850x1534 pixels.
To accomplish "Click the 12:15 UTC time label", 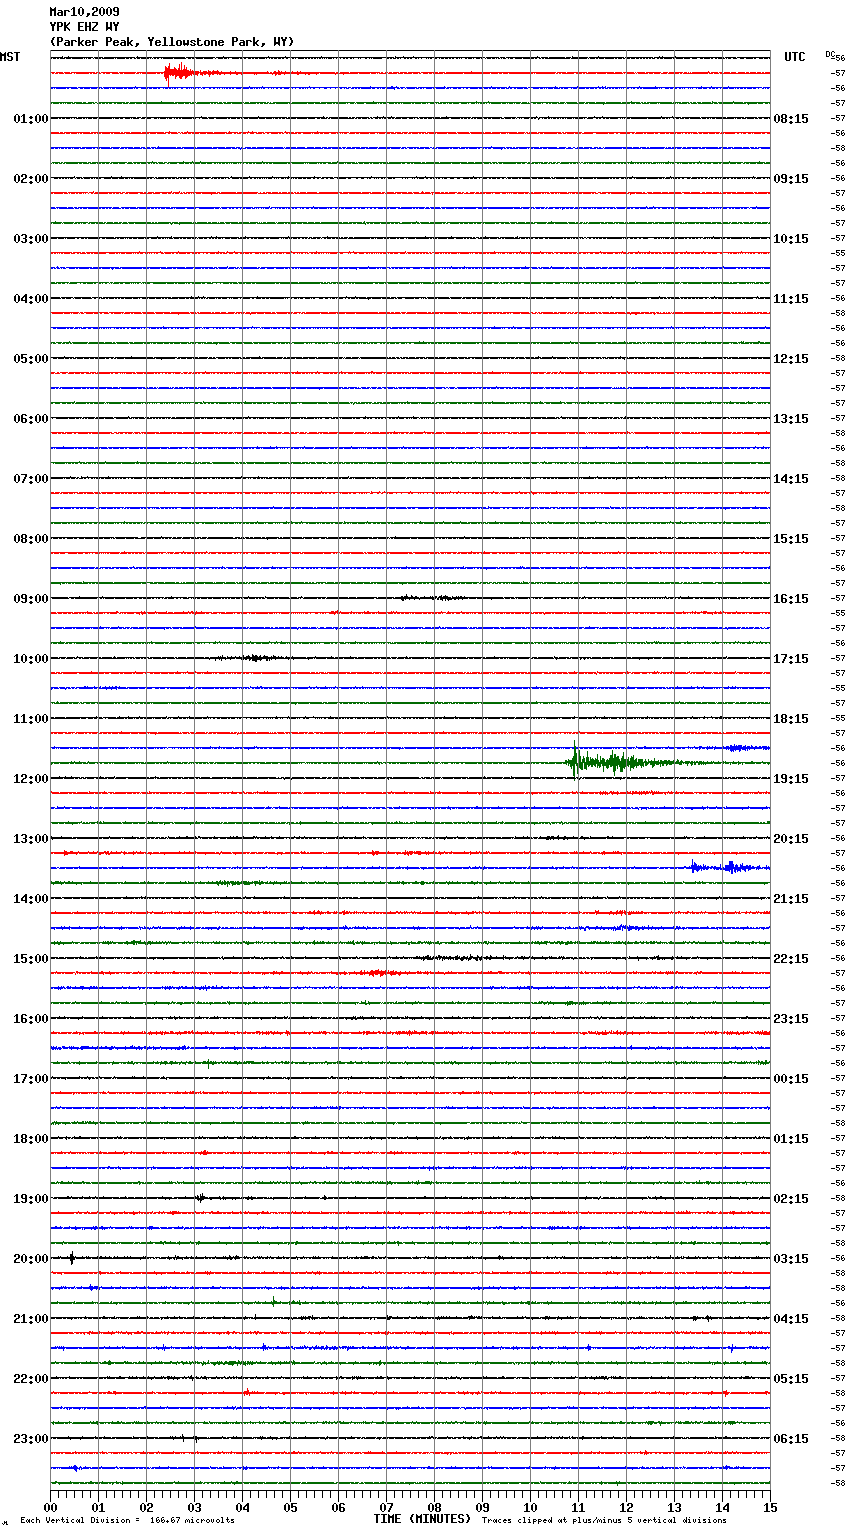I will [791, 359].
